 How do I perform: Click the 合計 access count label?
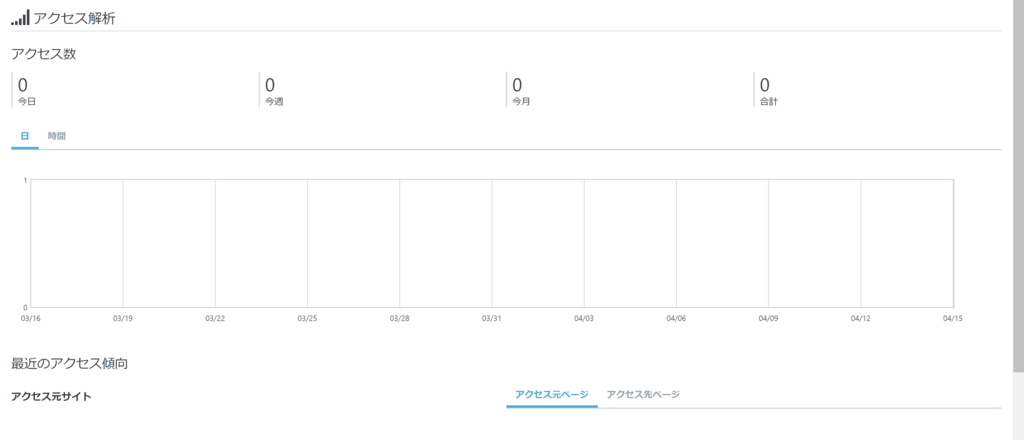(x=769, y=102)
